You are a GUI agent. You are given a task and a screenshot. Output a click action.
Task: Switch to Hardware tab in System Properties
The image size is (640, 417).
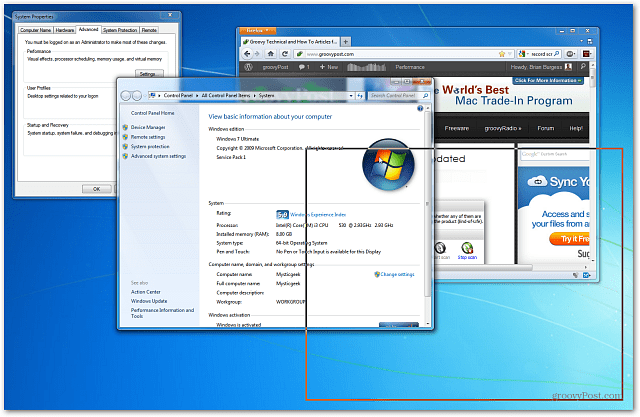click(64, 30)
